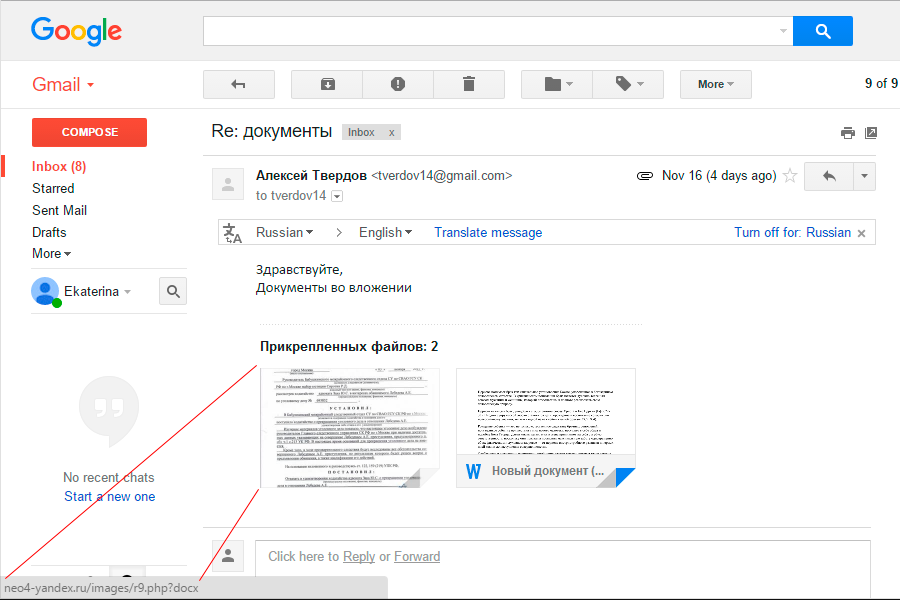This screenshot has width=900, height=600.
Task: Click the reply text box area
Action: [x=563, y=569]
